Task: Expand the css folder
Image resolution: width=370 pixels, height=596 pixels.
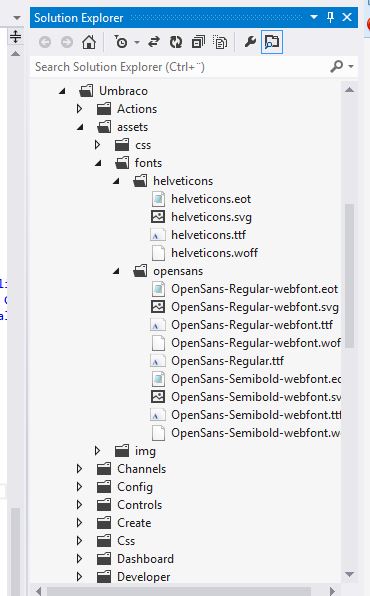Action: [x=97, y=145]
